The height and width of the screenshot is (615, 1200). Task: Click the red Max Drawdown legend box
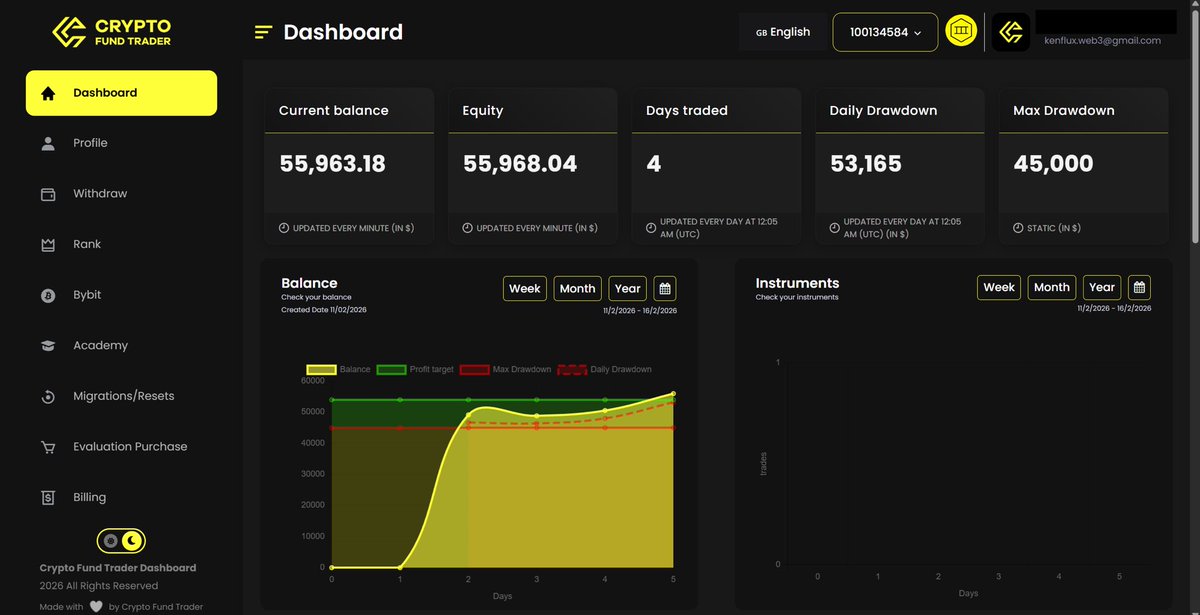pos(474,370)
